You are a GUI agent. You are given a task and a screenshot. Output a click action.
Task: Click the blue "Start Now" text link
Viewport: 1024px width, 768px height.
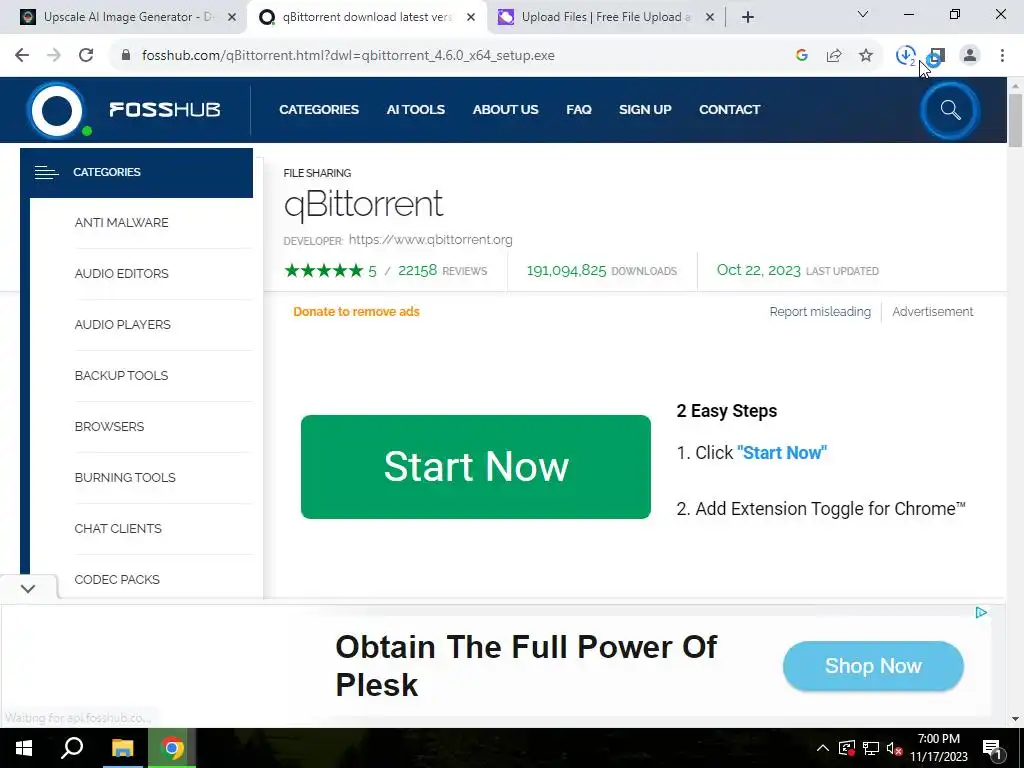[782, 453]
